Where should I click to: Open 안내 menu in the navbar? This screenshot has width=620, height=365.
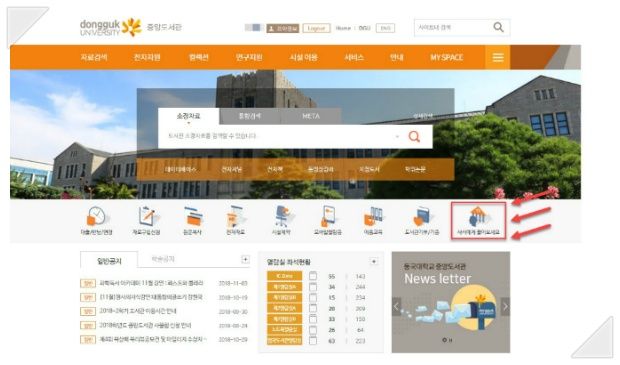click(x=396, y=58)
